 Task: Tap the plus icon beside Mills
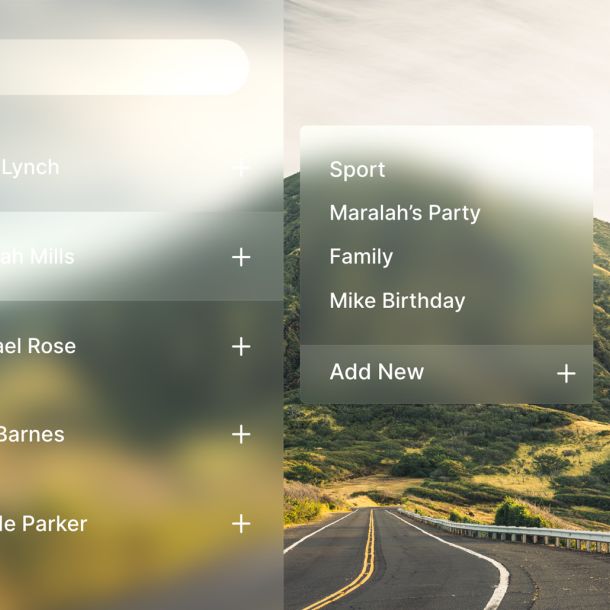click(241, 257)
